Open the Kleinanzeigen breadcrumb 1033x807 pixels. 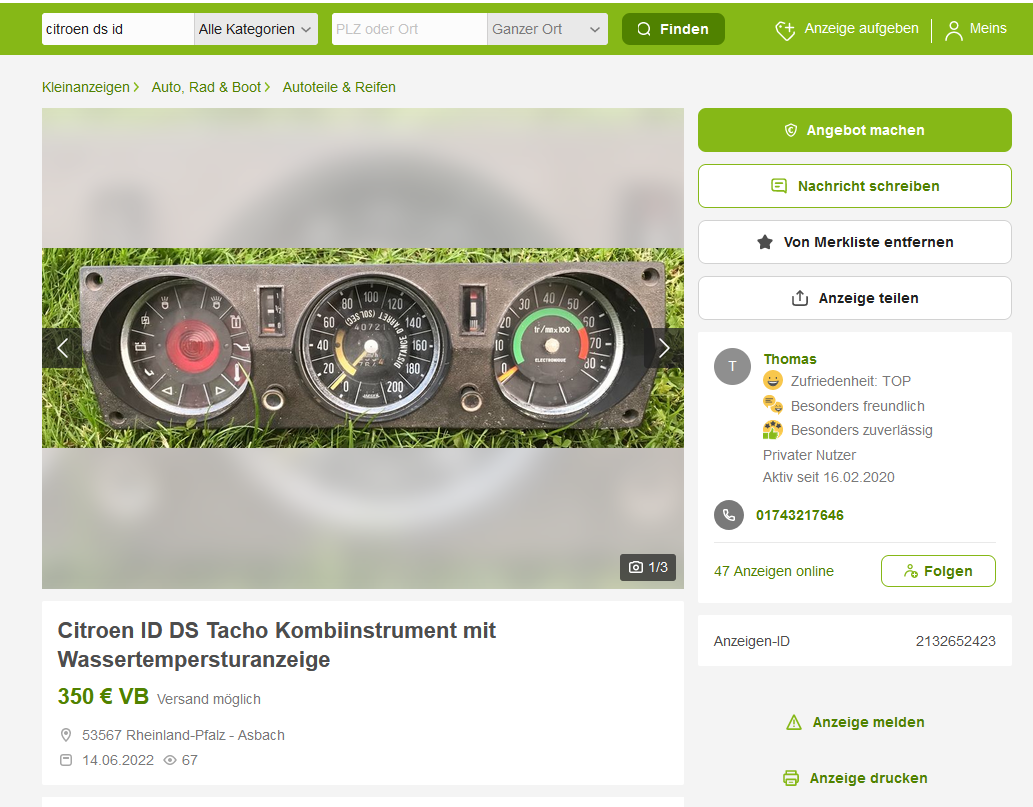coord(86,87)
